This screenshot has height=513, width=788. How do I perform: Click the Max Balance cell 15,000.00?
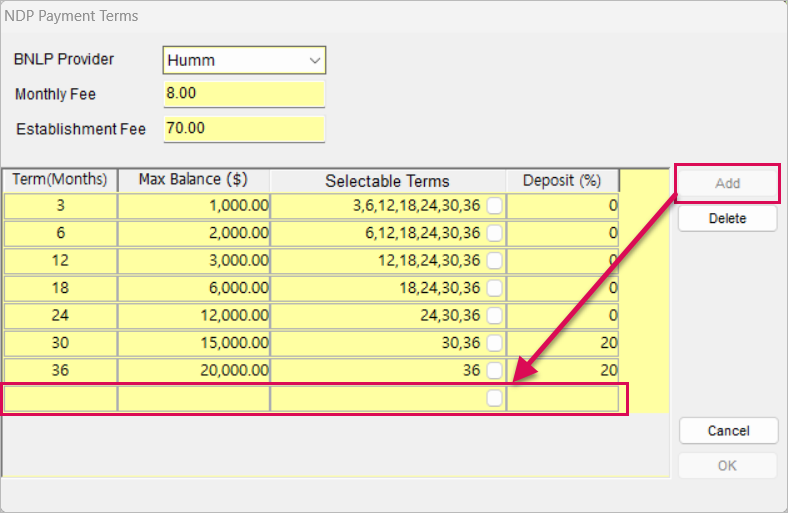[194, 343]
